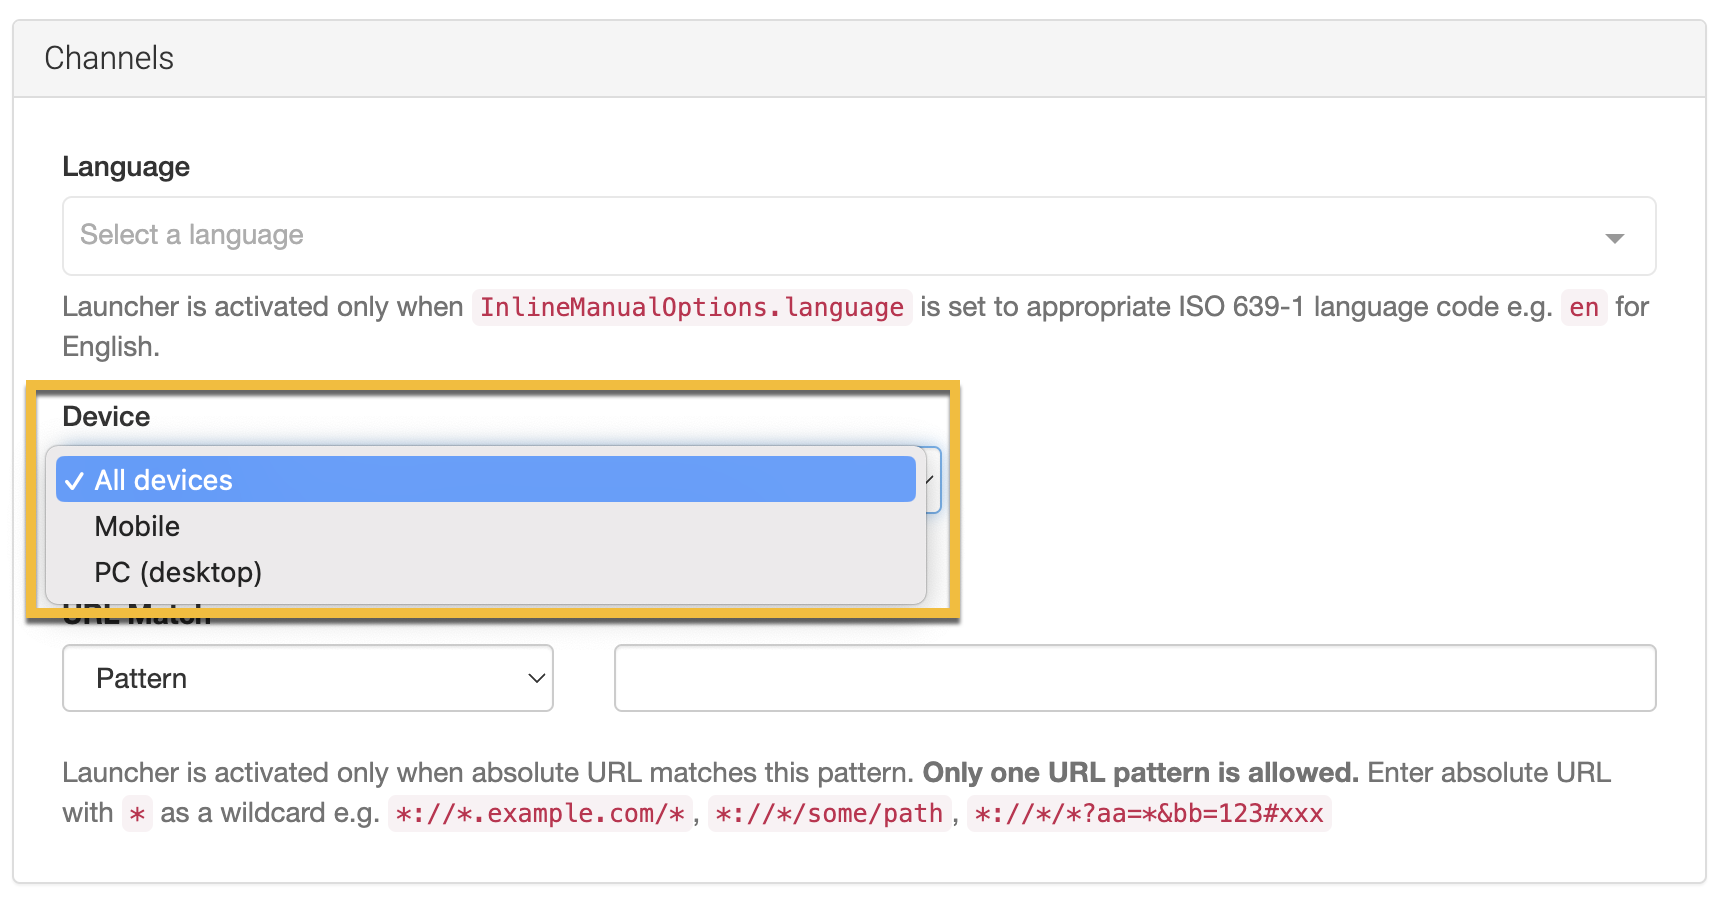The height and width of the screenshot is (898, 1724).
Task: Click the standalone * wildcard code snippet
Action: [137, 814]
